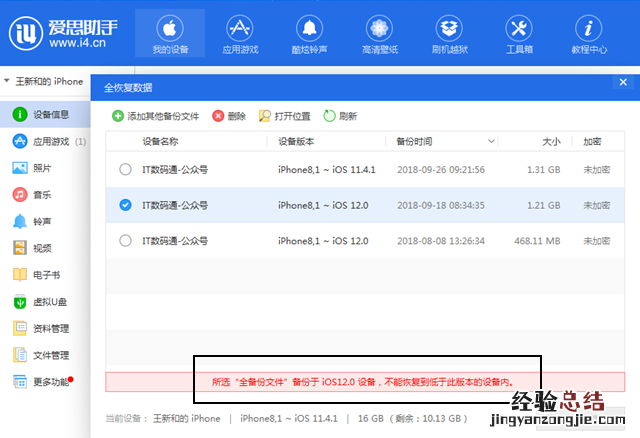
Task: Sort by 加密 column header
Action: click(592, 141)
